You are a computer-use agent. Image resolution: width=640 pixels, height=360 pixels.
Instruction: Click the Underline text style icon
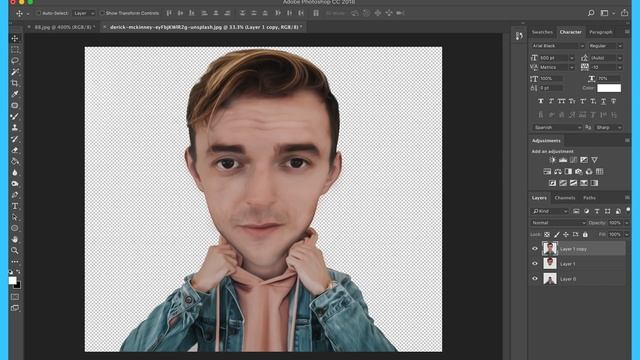(603, 101)
